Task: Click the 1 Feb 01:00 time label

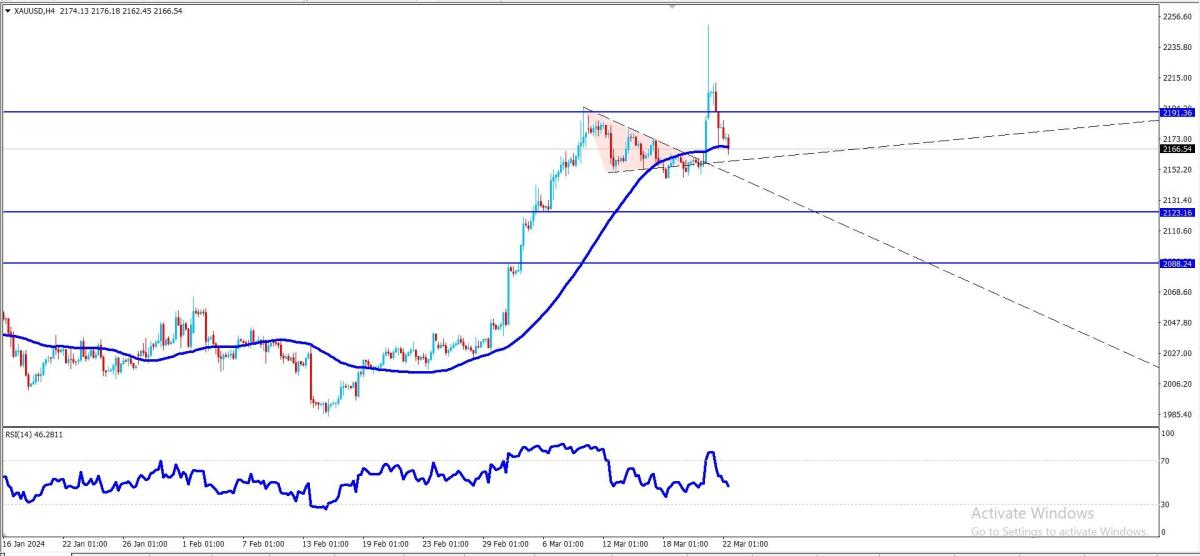Action: pyautogui.click(x=204, y=544)
